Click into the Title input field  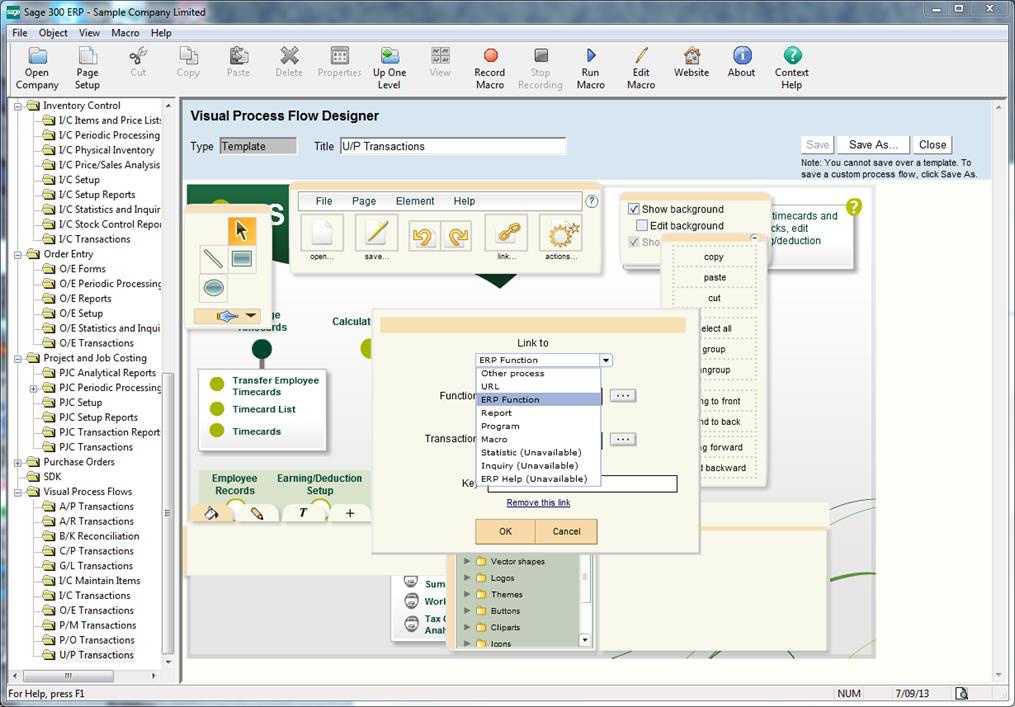(x=453, y=146)
